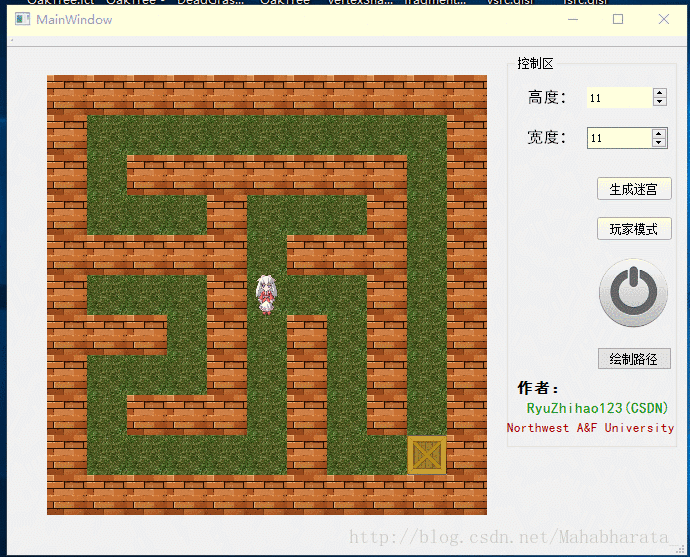
Task: Focus the 高度 height input field
Action: 619,98
